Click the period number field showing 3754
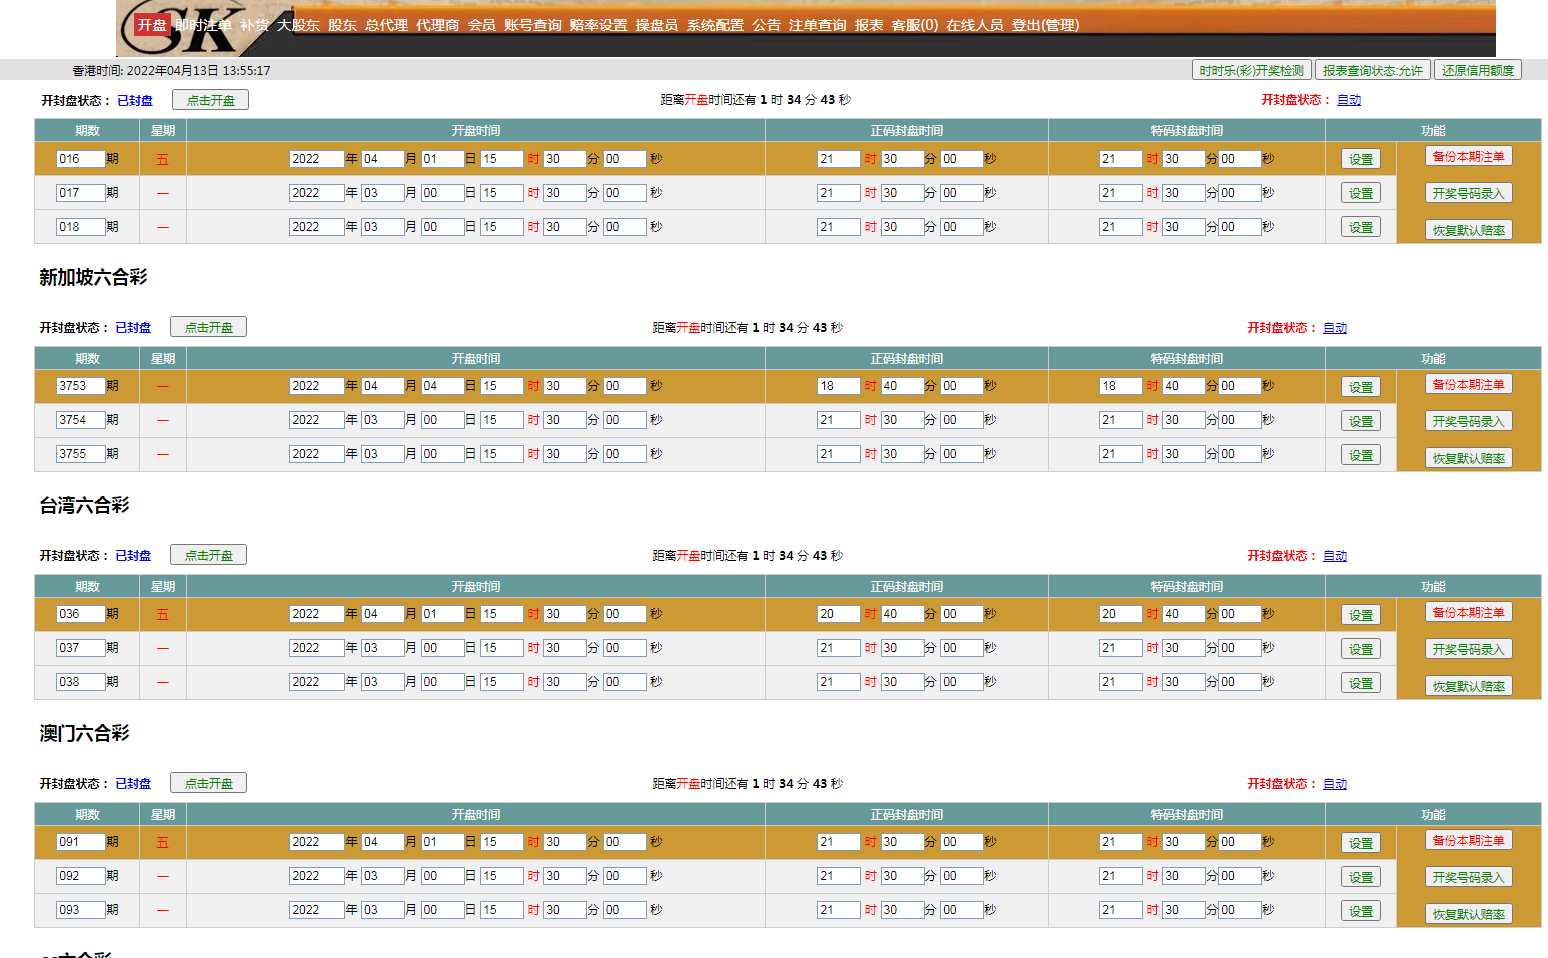 (80, 420)
